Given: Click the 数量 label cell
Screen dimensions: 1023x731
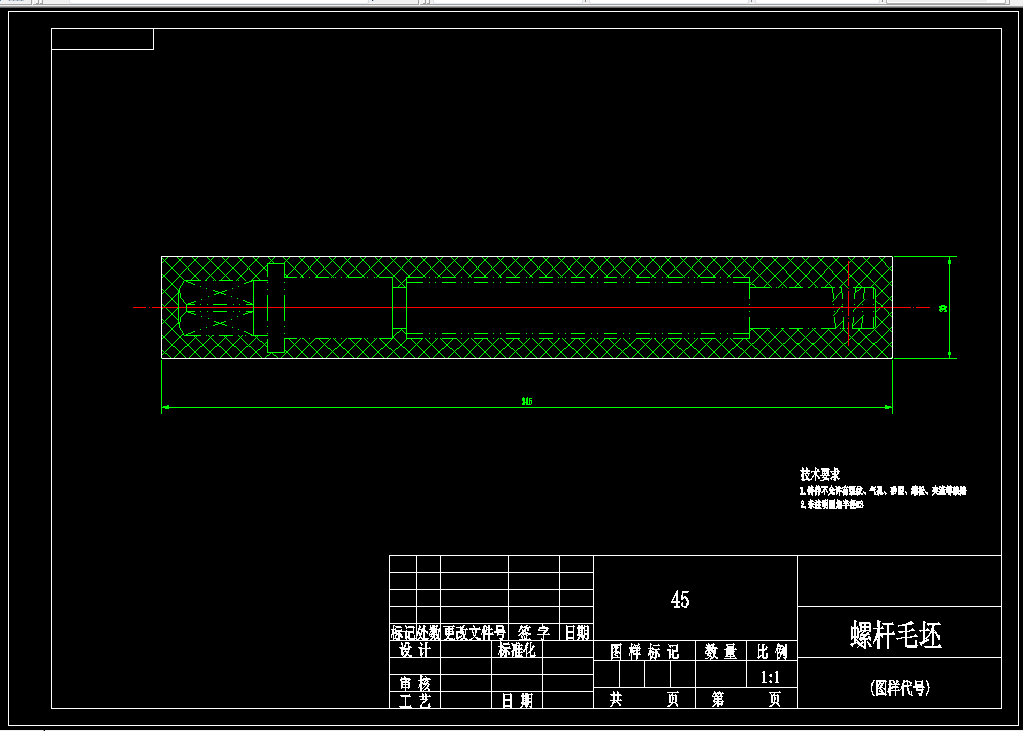Looking at the screenshot, I should pos(721,651).
